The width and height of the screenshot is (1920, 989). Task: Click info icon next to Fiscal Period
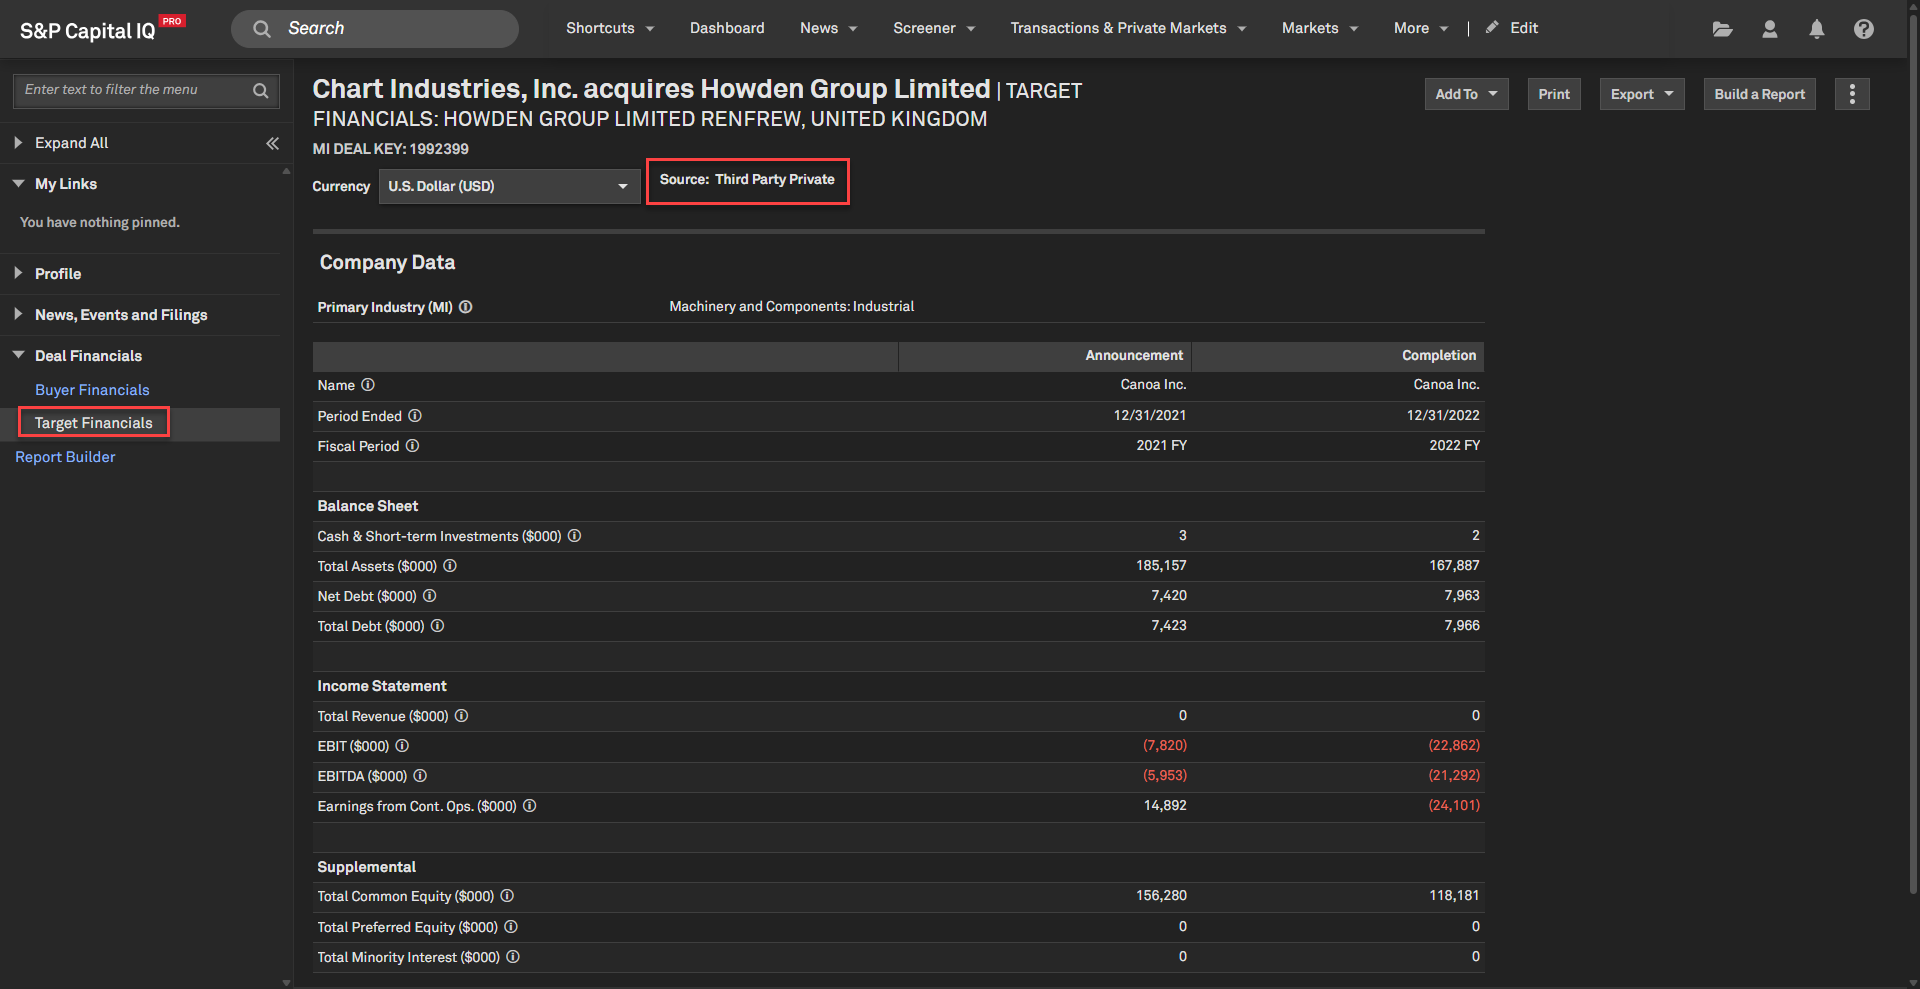point(412,446)
